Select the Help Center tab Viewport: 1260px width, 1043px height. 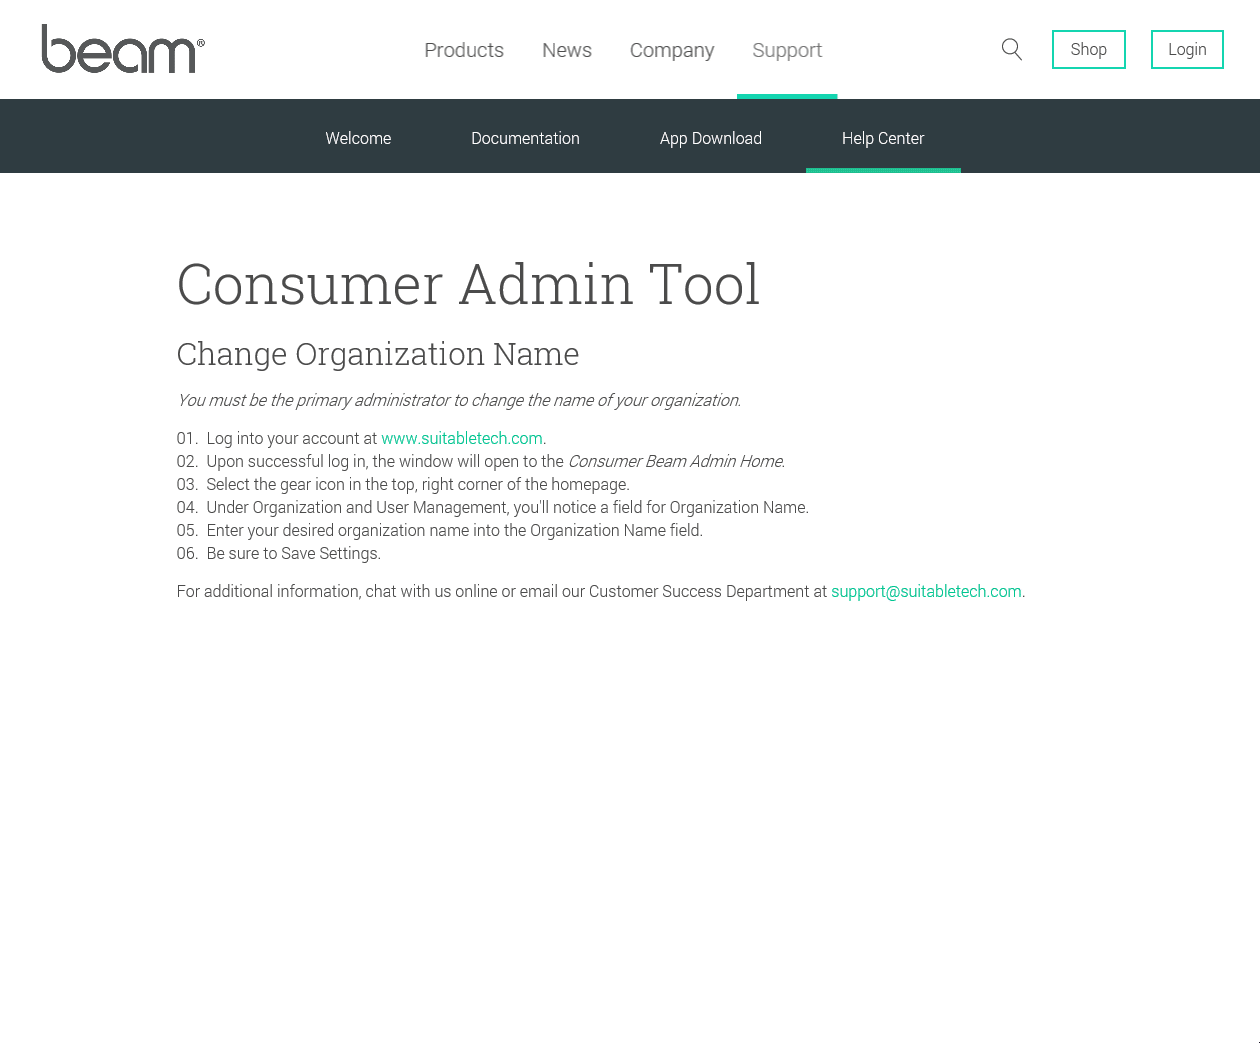pos(883,138)
